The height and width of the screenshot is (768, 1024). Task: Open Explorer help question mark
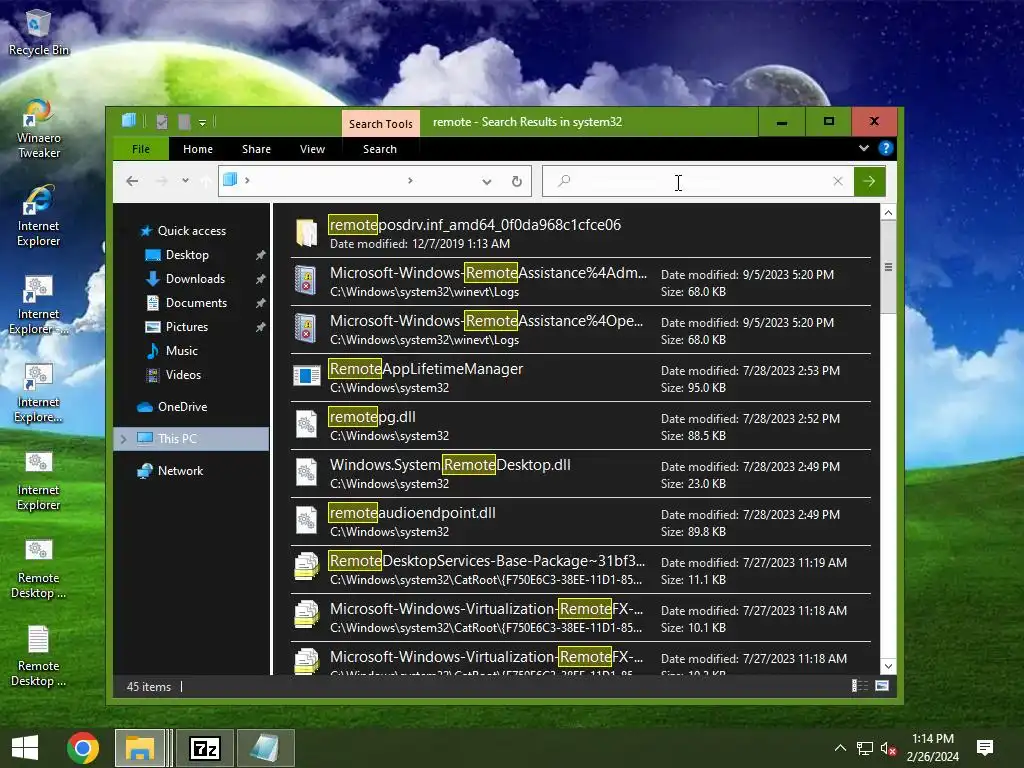click(x=886, y=148)
